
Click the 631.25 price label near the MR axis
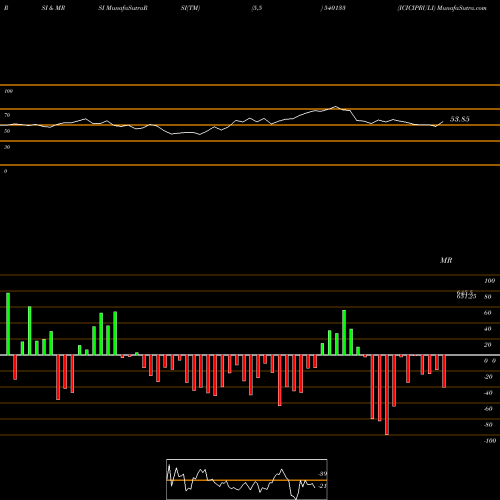tap(466, 297)
